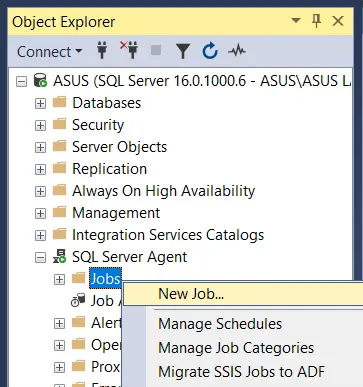Expand the Replication node
Viewport: 363px width, 387px height.
(40, 169)
